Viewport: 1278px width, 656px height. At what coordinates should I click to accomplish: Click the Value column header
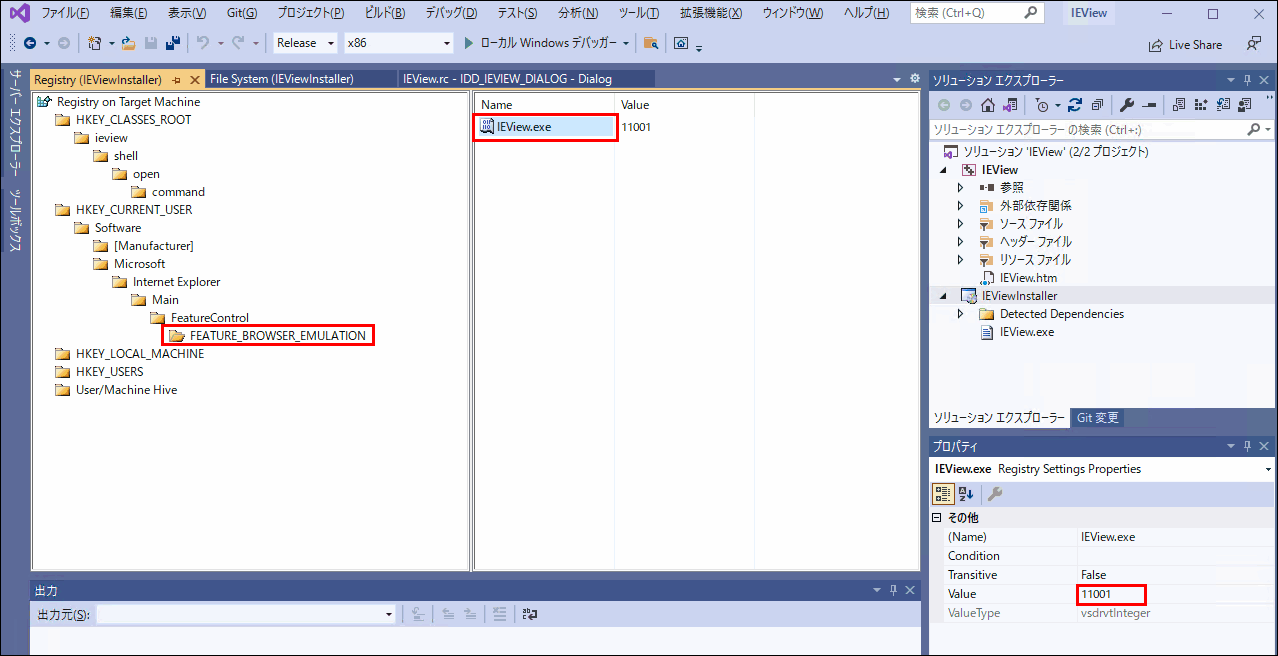click(x=684, y=105)
